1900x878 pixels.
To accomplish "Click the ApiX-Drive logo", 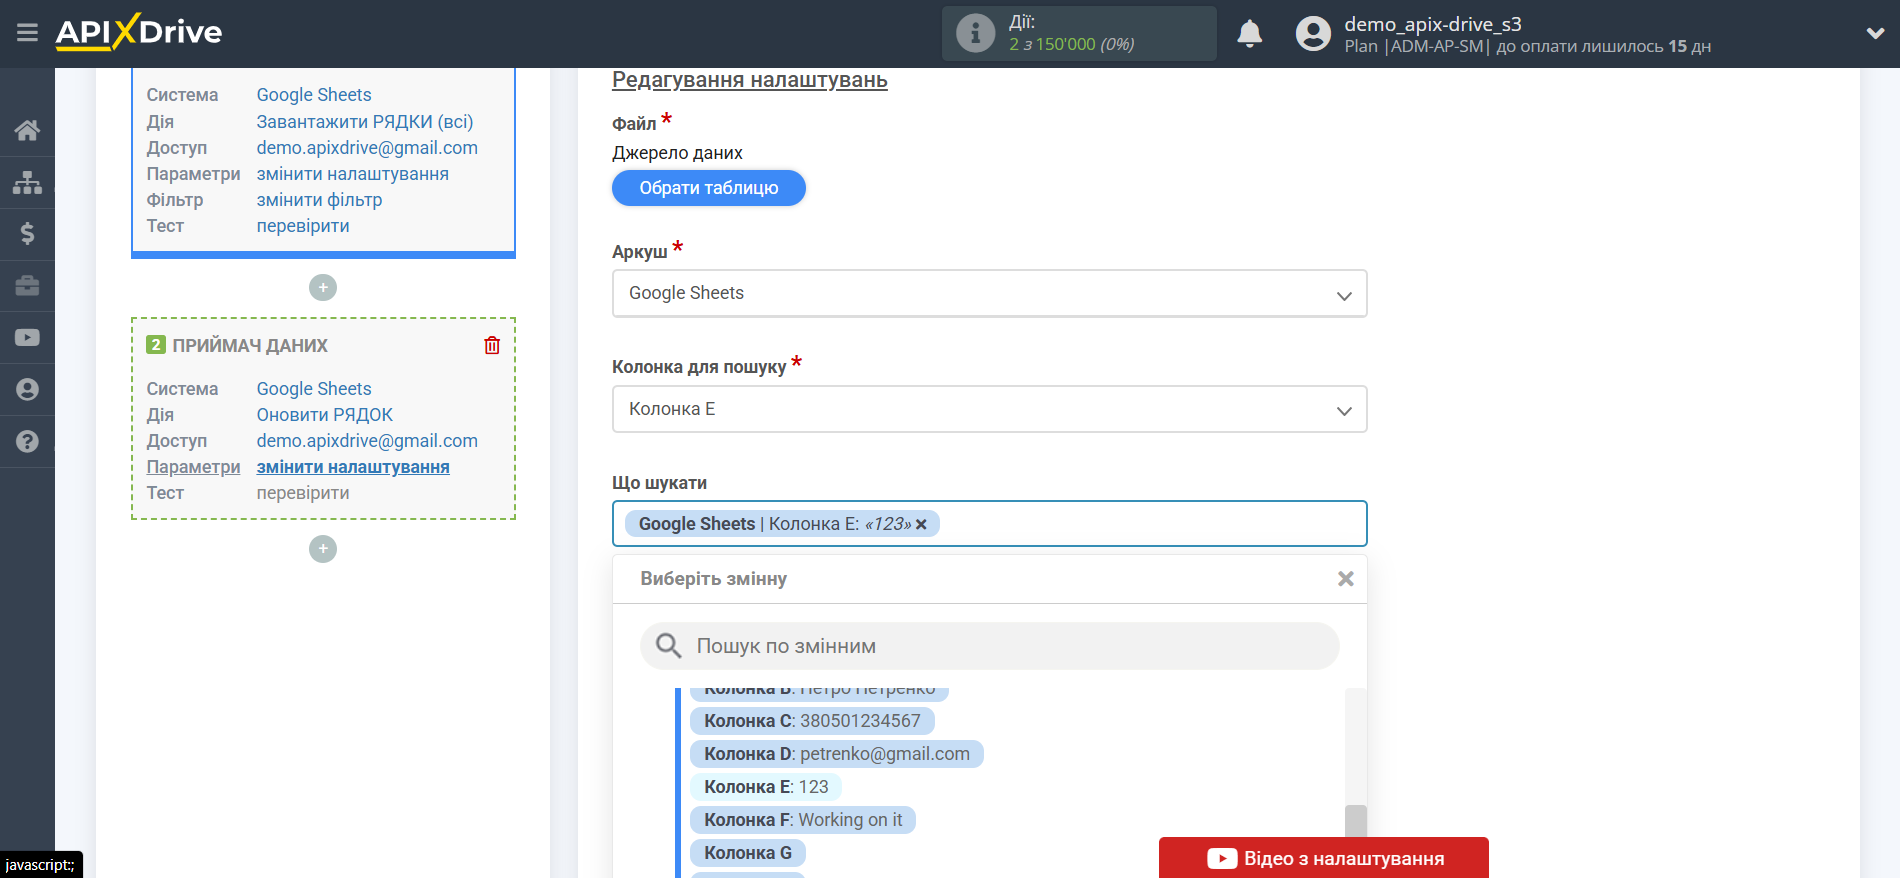I will point(139,32).
